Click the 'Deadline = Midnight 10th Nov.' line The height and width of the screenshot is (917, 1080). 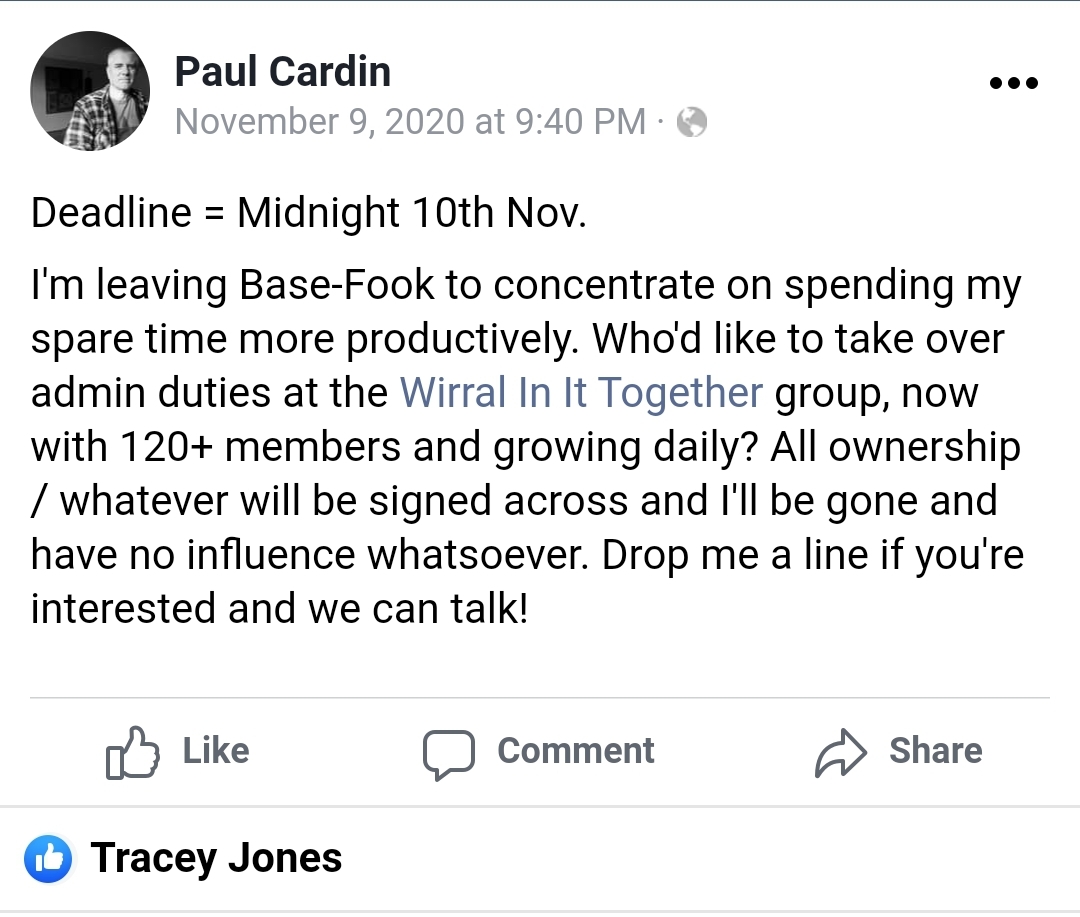click(309, 213)
